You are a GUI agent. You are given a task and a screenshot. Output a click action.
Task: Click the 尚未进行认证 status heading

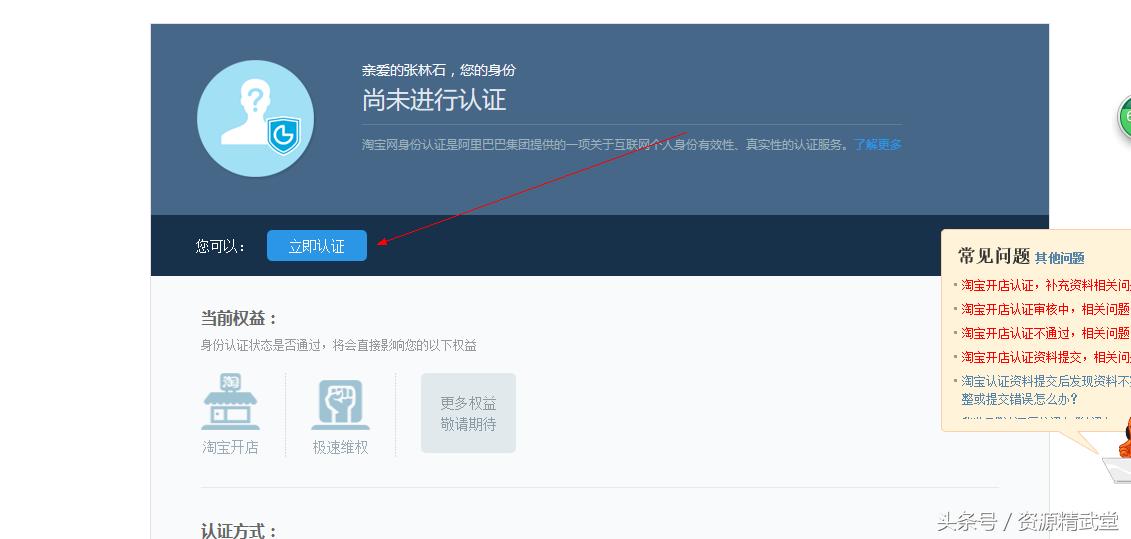(434, 100)
